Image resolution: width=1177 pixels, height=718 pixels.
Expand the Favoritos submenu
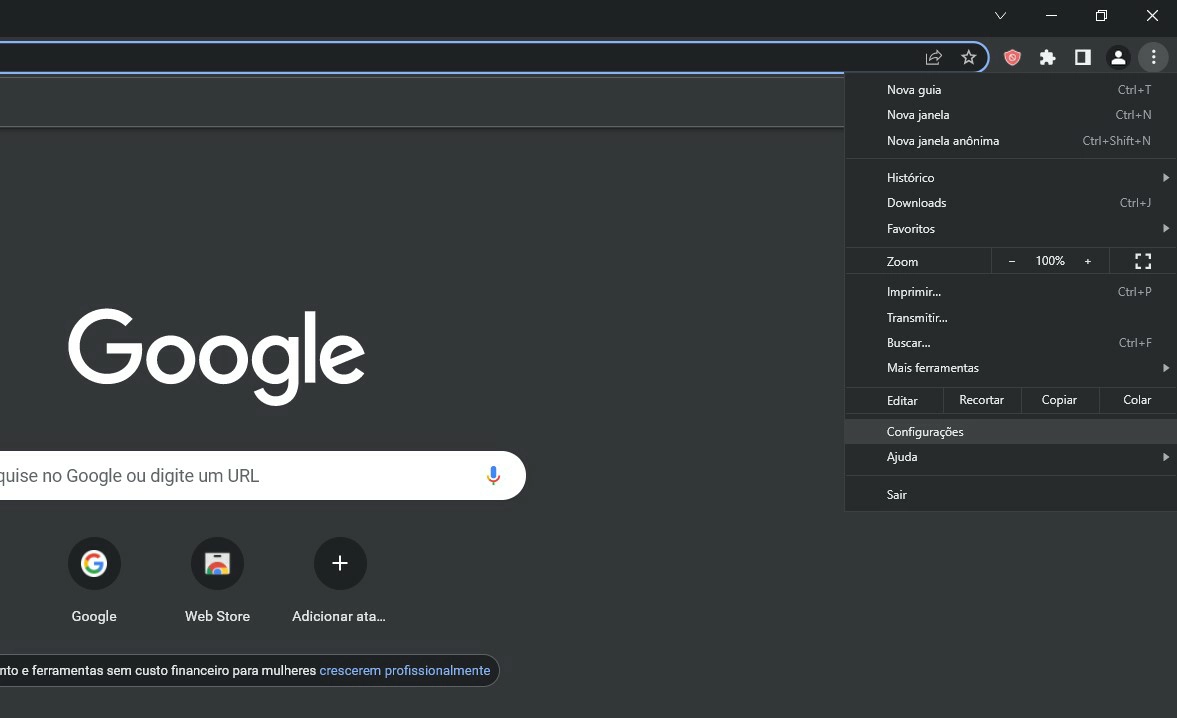(x=1010, y=229)
